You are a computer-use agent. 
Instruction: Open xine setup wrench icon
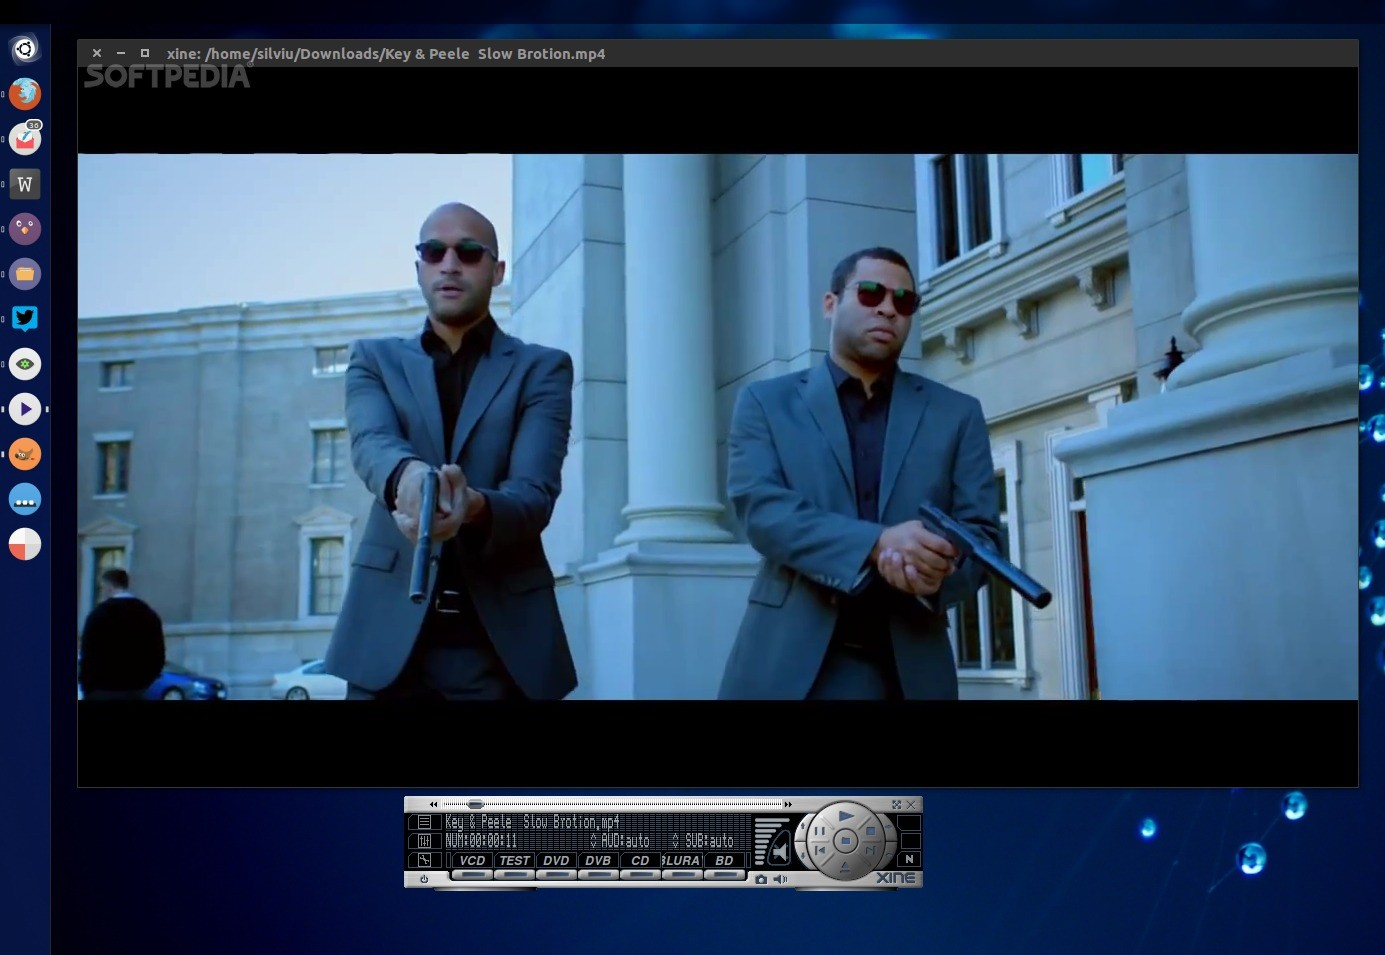click(425, 860)
